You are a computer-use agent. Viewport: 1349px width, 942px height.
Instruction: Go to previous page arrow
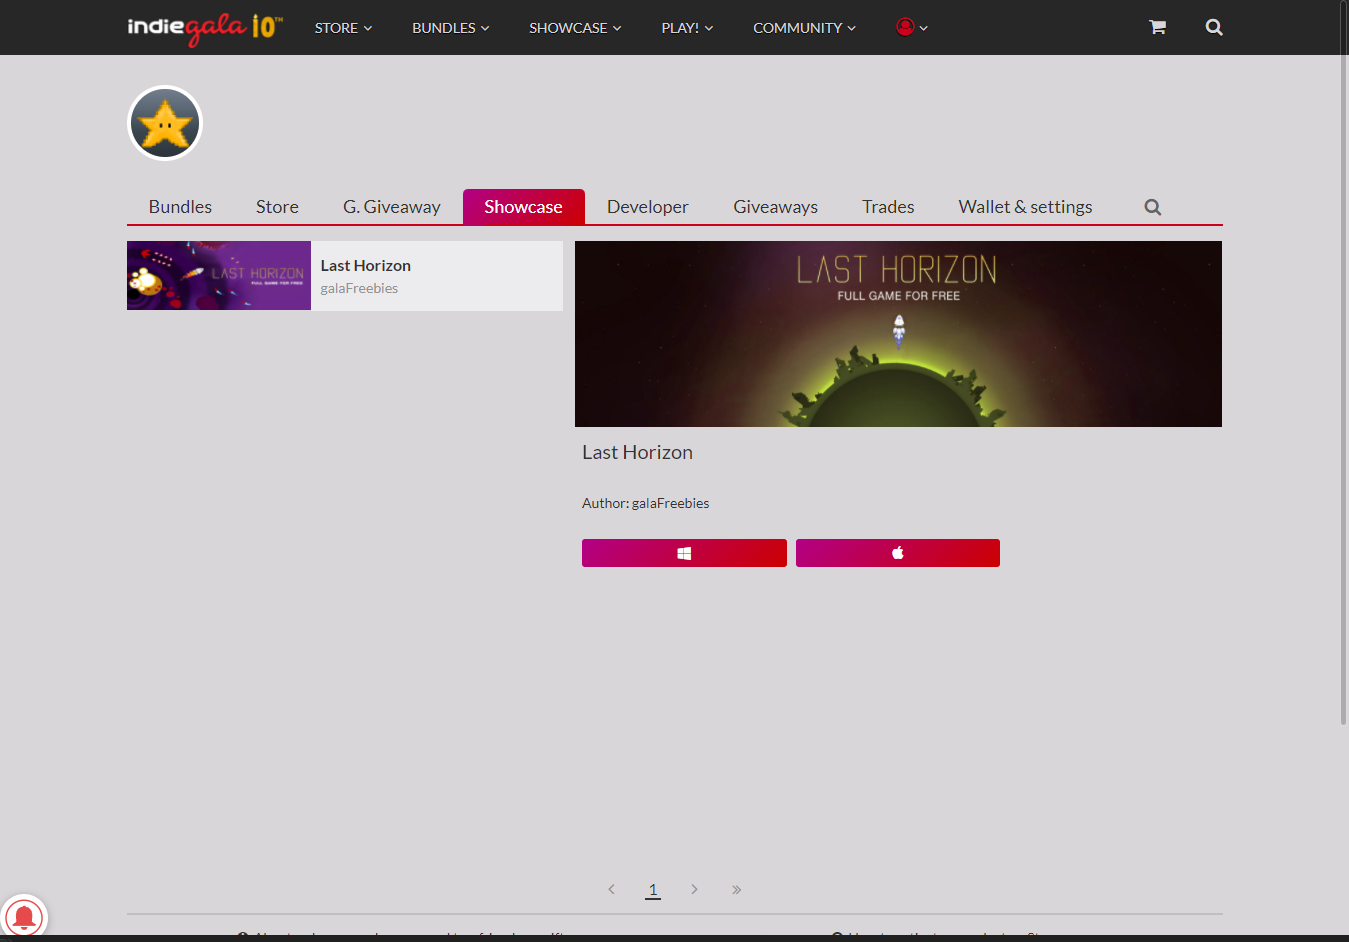tap(612, 889)
